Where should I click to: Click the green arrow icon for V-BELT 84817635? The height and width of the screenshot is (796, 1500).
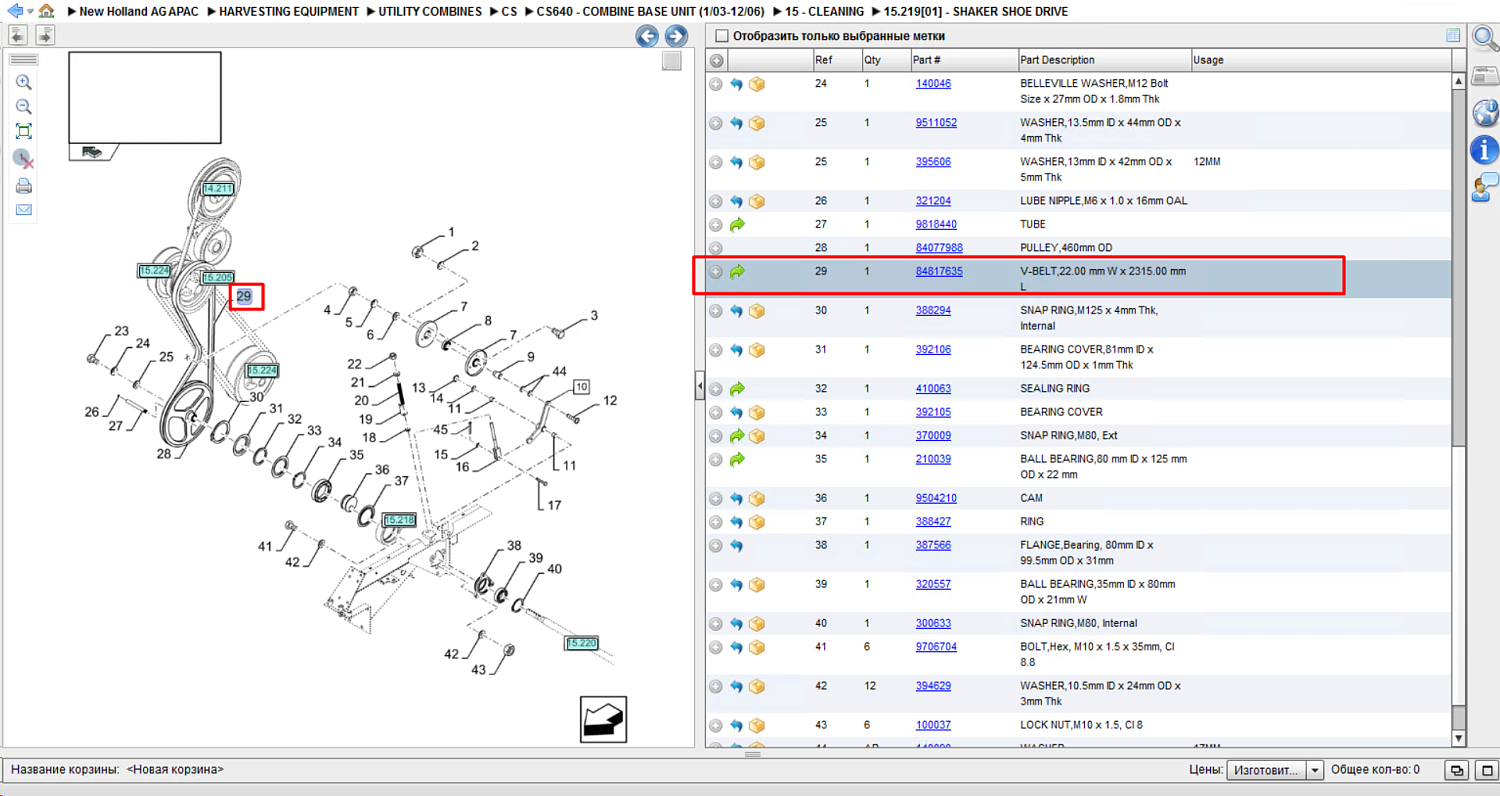tap(737, 272)
